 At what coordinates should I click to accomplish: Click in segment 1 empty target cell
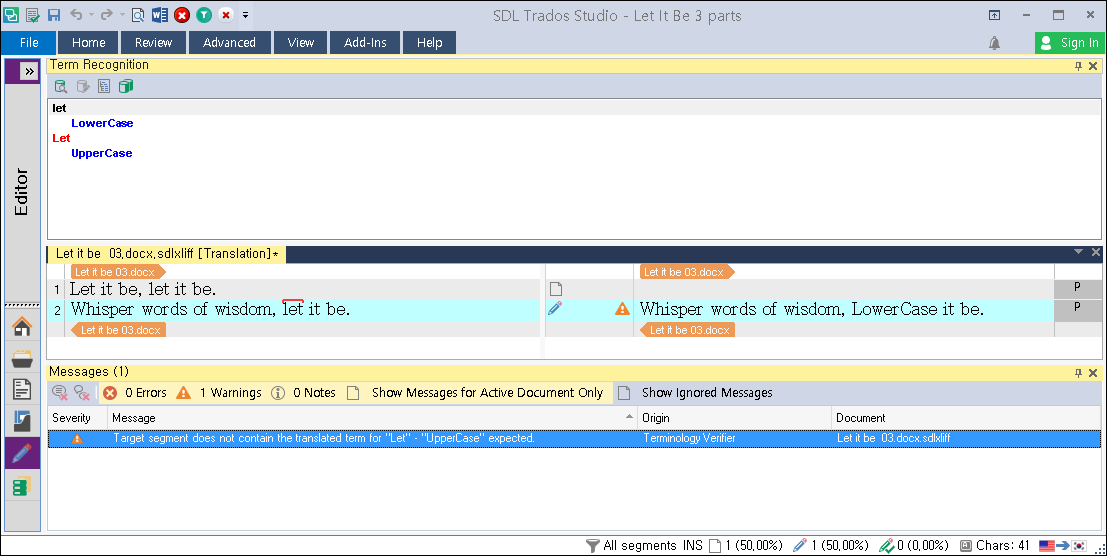coord(844,289)
